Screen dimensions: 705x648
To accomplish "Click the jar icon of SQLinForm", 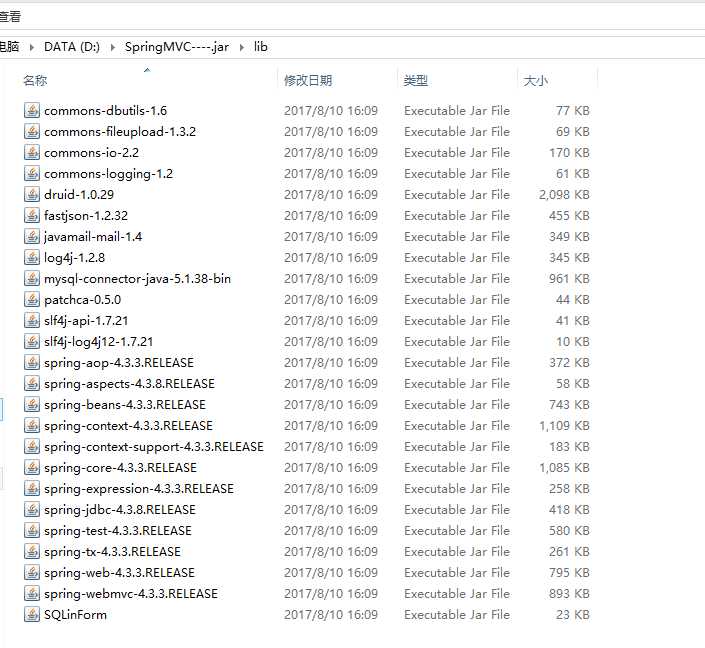I will pyautogui.click(x=31, y=614).
